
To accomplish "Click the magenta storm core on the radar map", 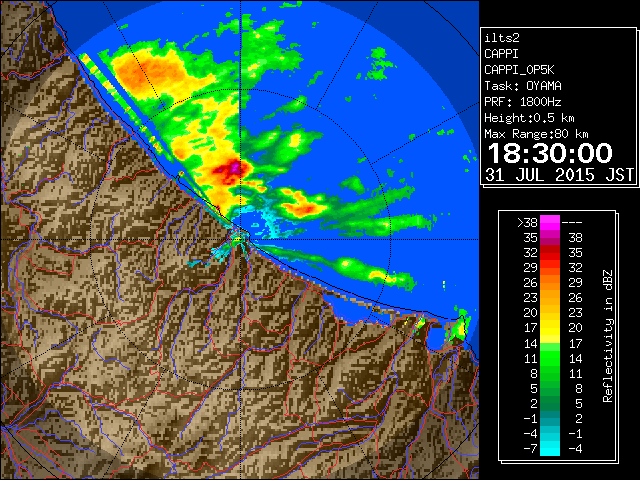I will (234, 167).
